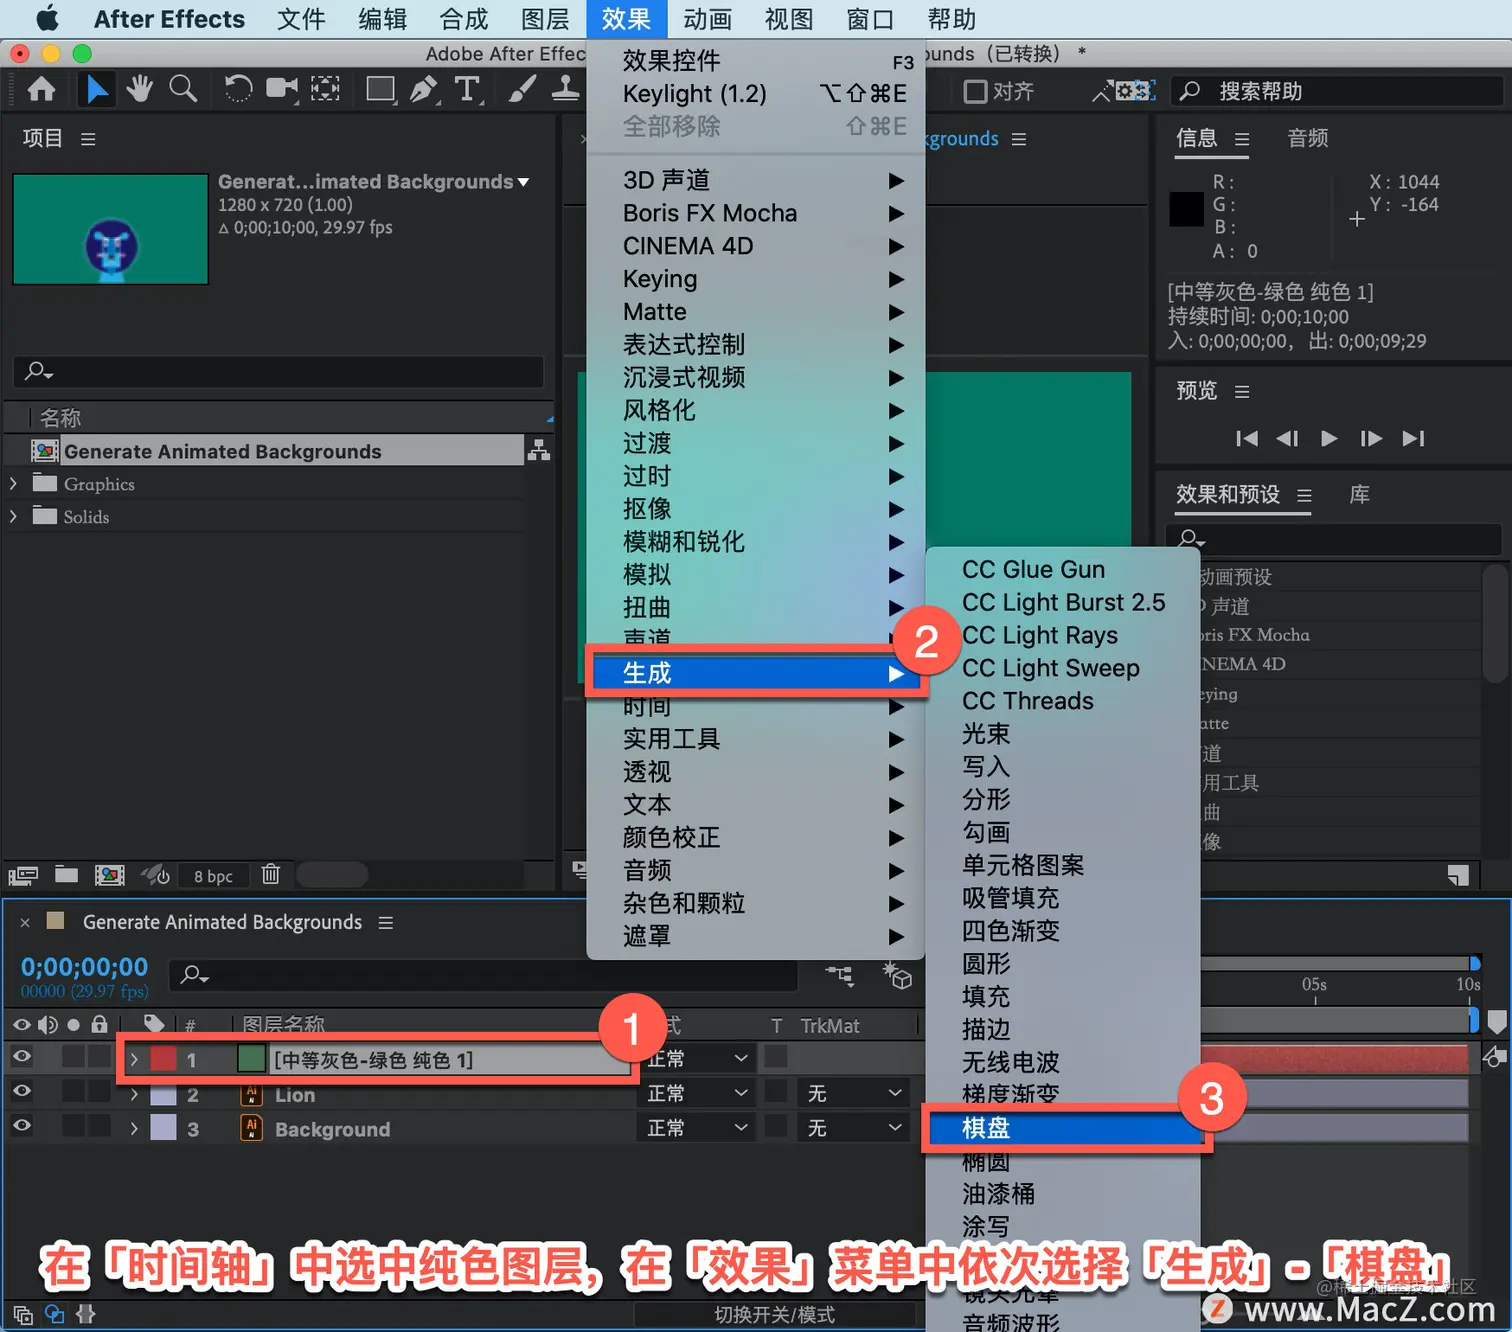Open the 动画 menu in menu bar
Image resolution: width=1512 pixels, height=1332 pixels.
[x=708, y=19]
